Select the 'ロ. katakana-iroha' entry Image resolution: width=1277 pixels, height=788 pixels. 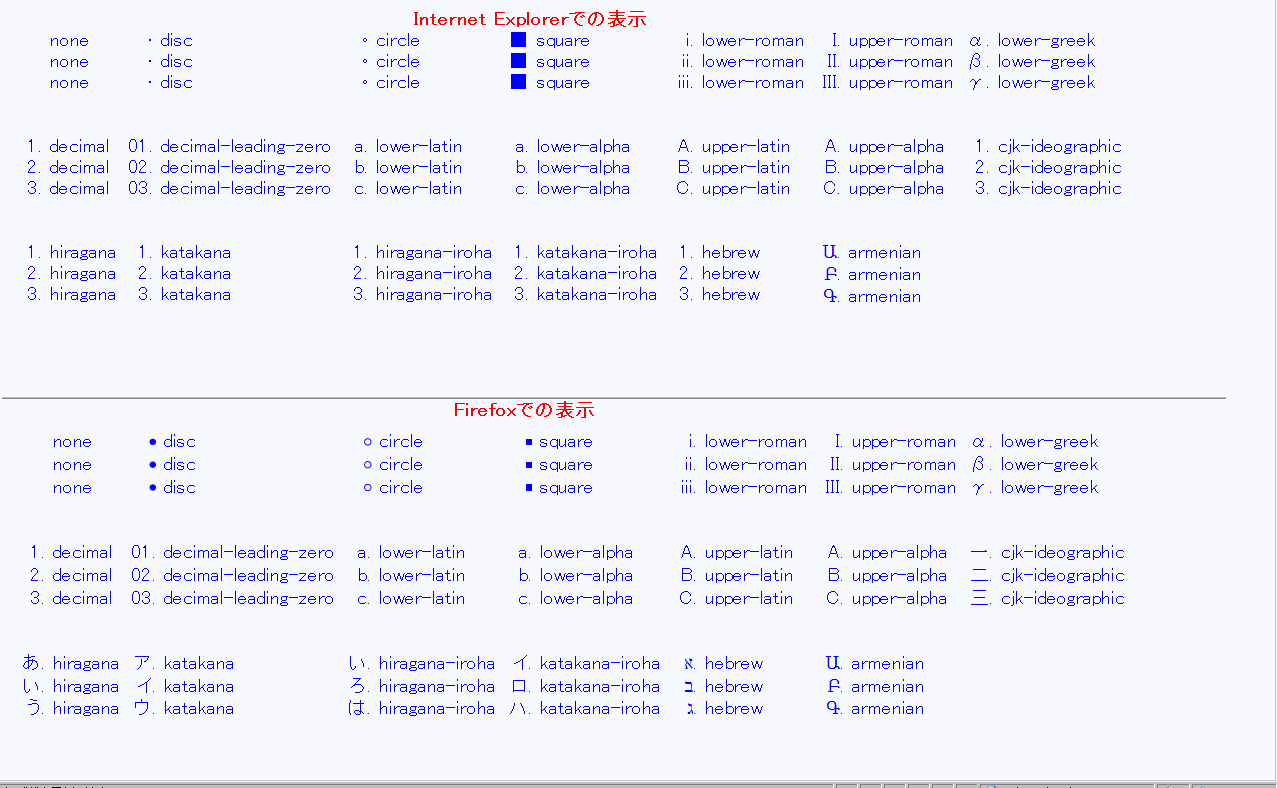585,687
